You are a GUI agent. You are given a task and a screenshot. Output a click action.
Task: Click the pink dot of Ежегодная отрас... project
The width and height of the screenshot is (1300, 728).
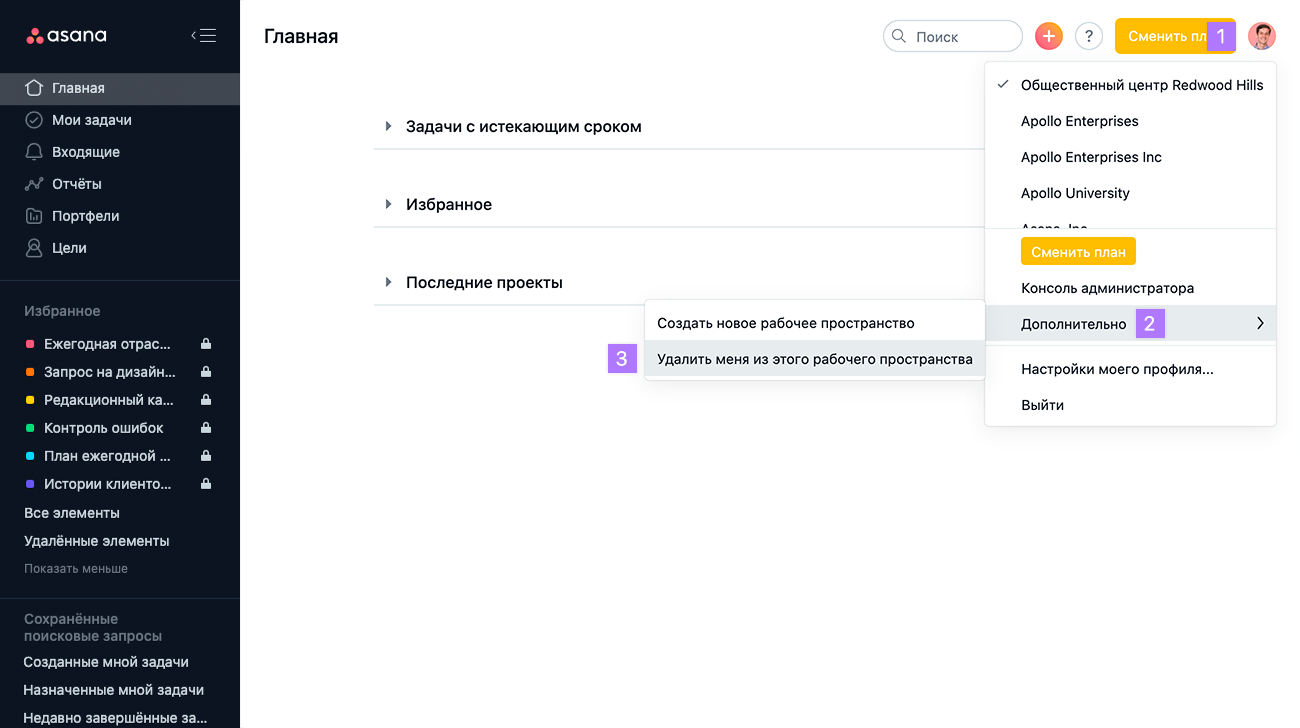click(30, 344)
